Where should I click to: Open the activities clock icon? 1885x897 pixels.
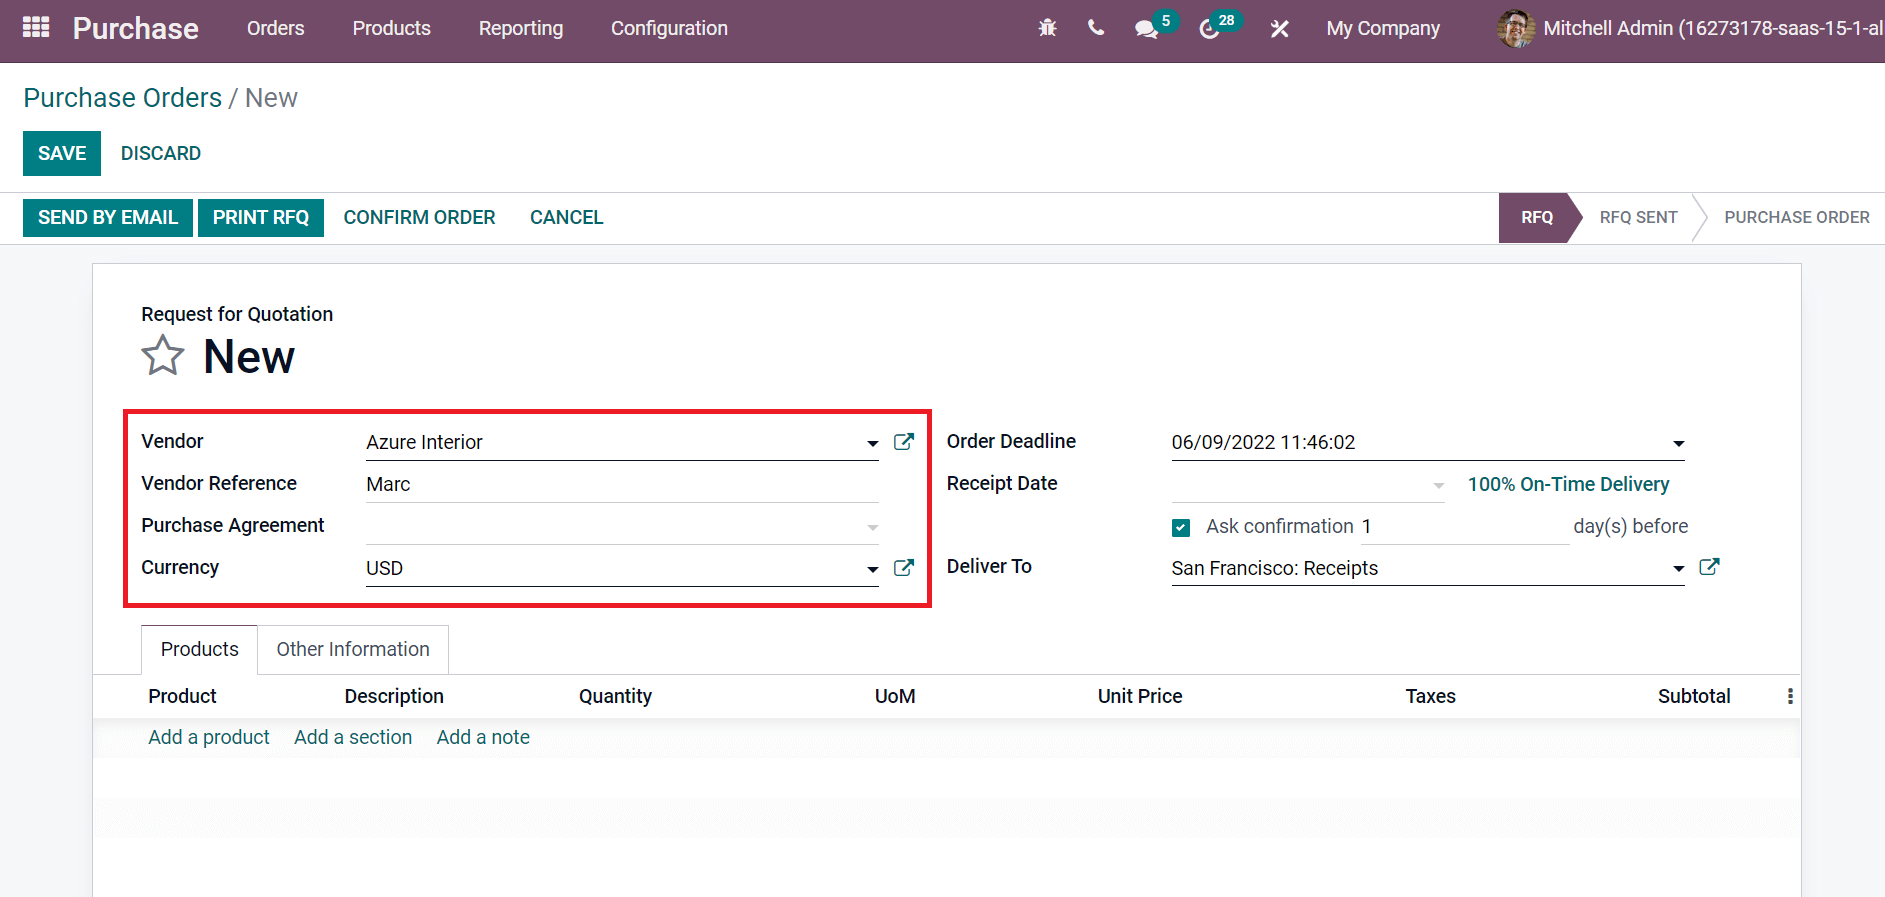(1209, 29)
